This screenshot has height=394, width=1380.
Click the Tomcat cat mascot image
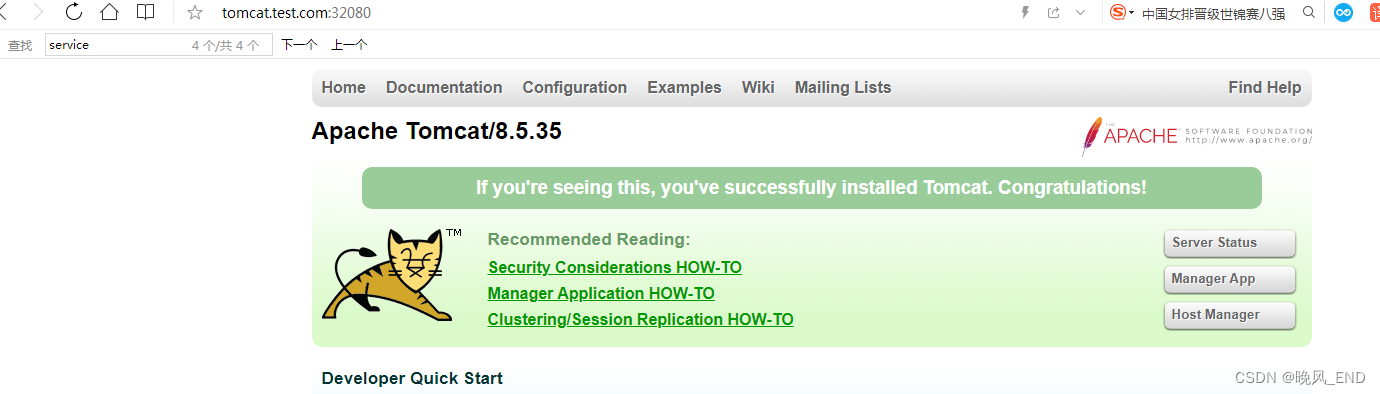click(391, 275)
